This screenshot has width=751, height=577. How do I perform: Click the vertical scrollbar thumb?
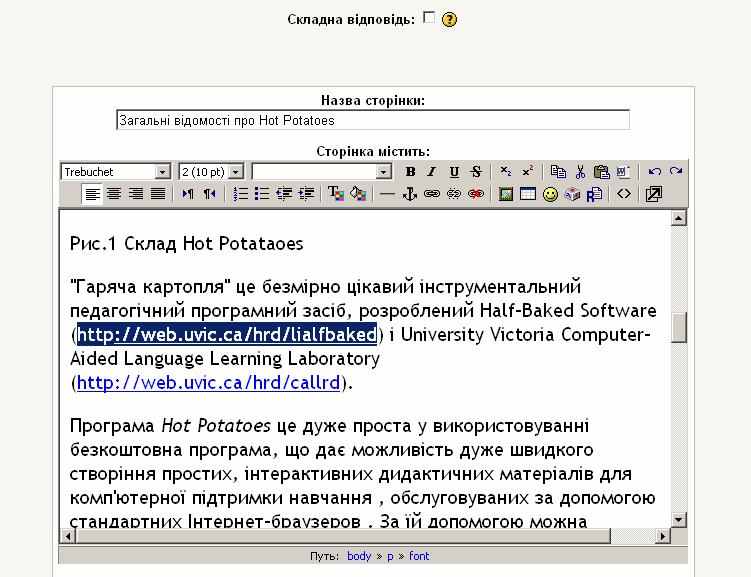678,328
